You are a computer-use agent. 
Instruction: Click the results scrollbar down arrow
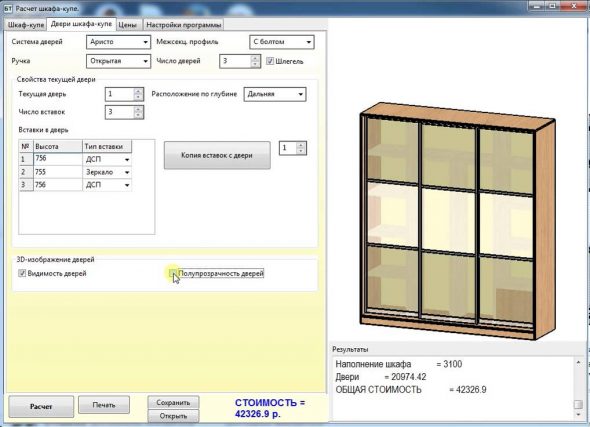coord(578,415)
